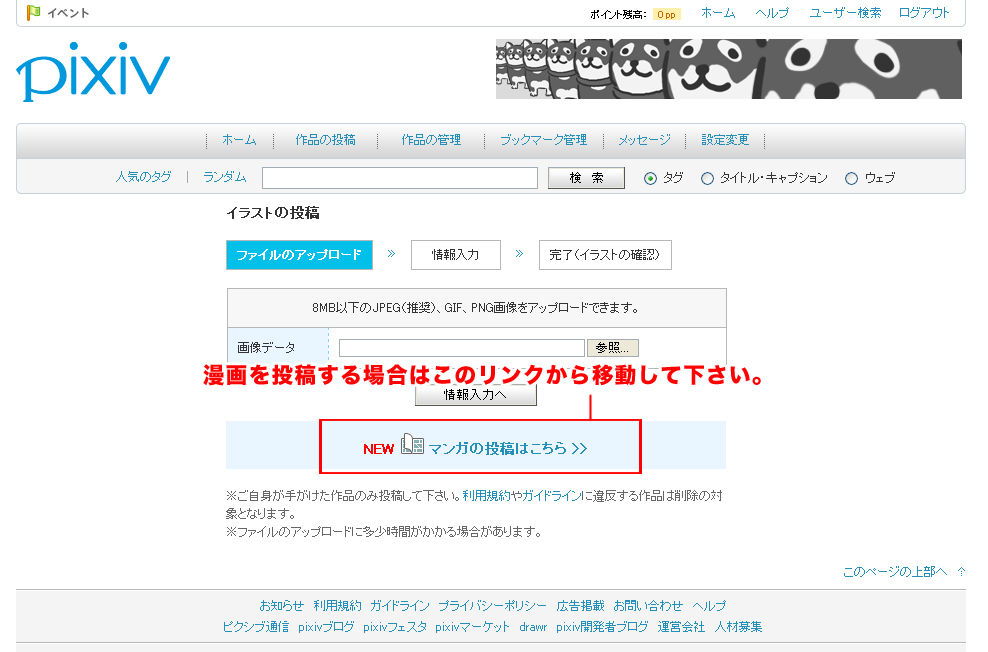This screenshot has width=988, height=652.
Task: Click the 画像データ file path field
Action: pos(462,348)
